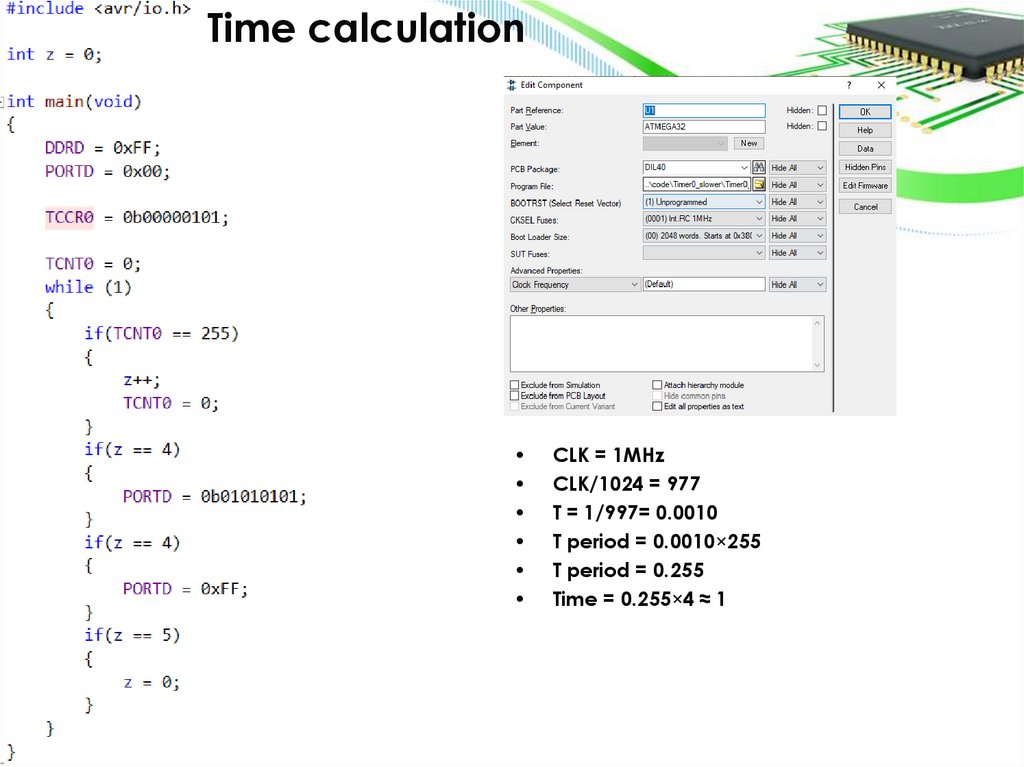Click the Data button

coord(865,148)
